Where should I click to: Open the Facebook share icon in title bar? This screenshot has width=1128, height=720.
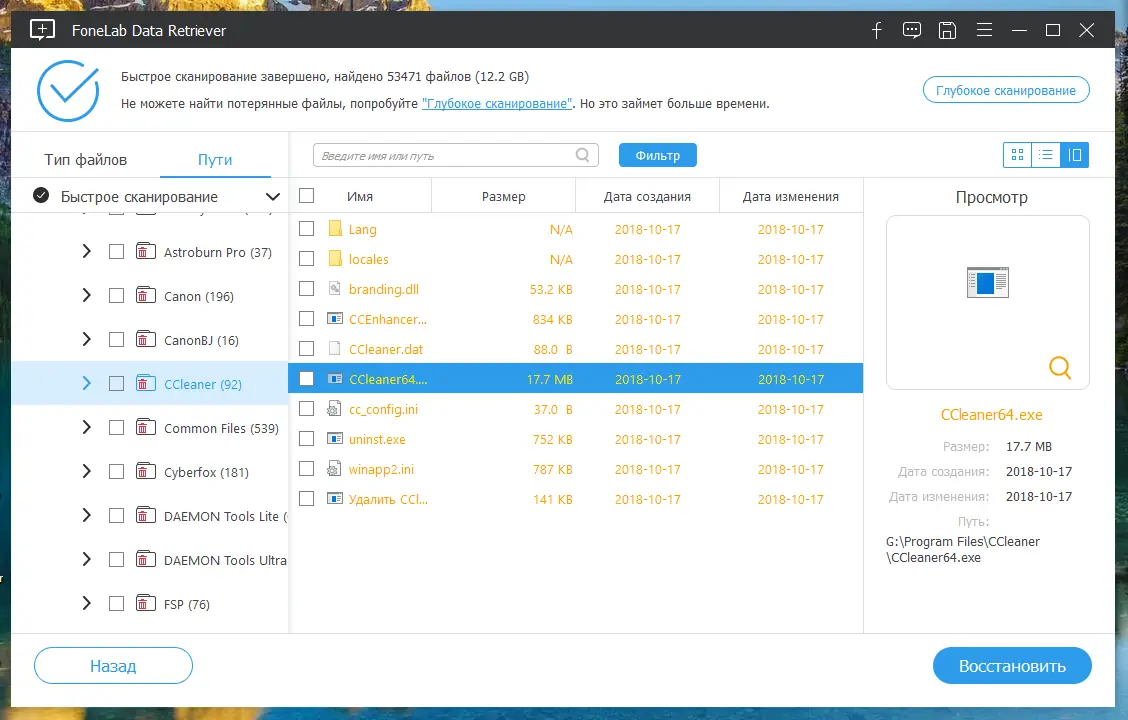click(876, 30)
